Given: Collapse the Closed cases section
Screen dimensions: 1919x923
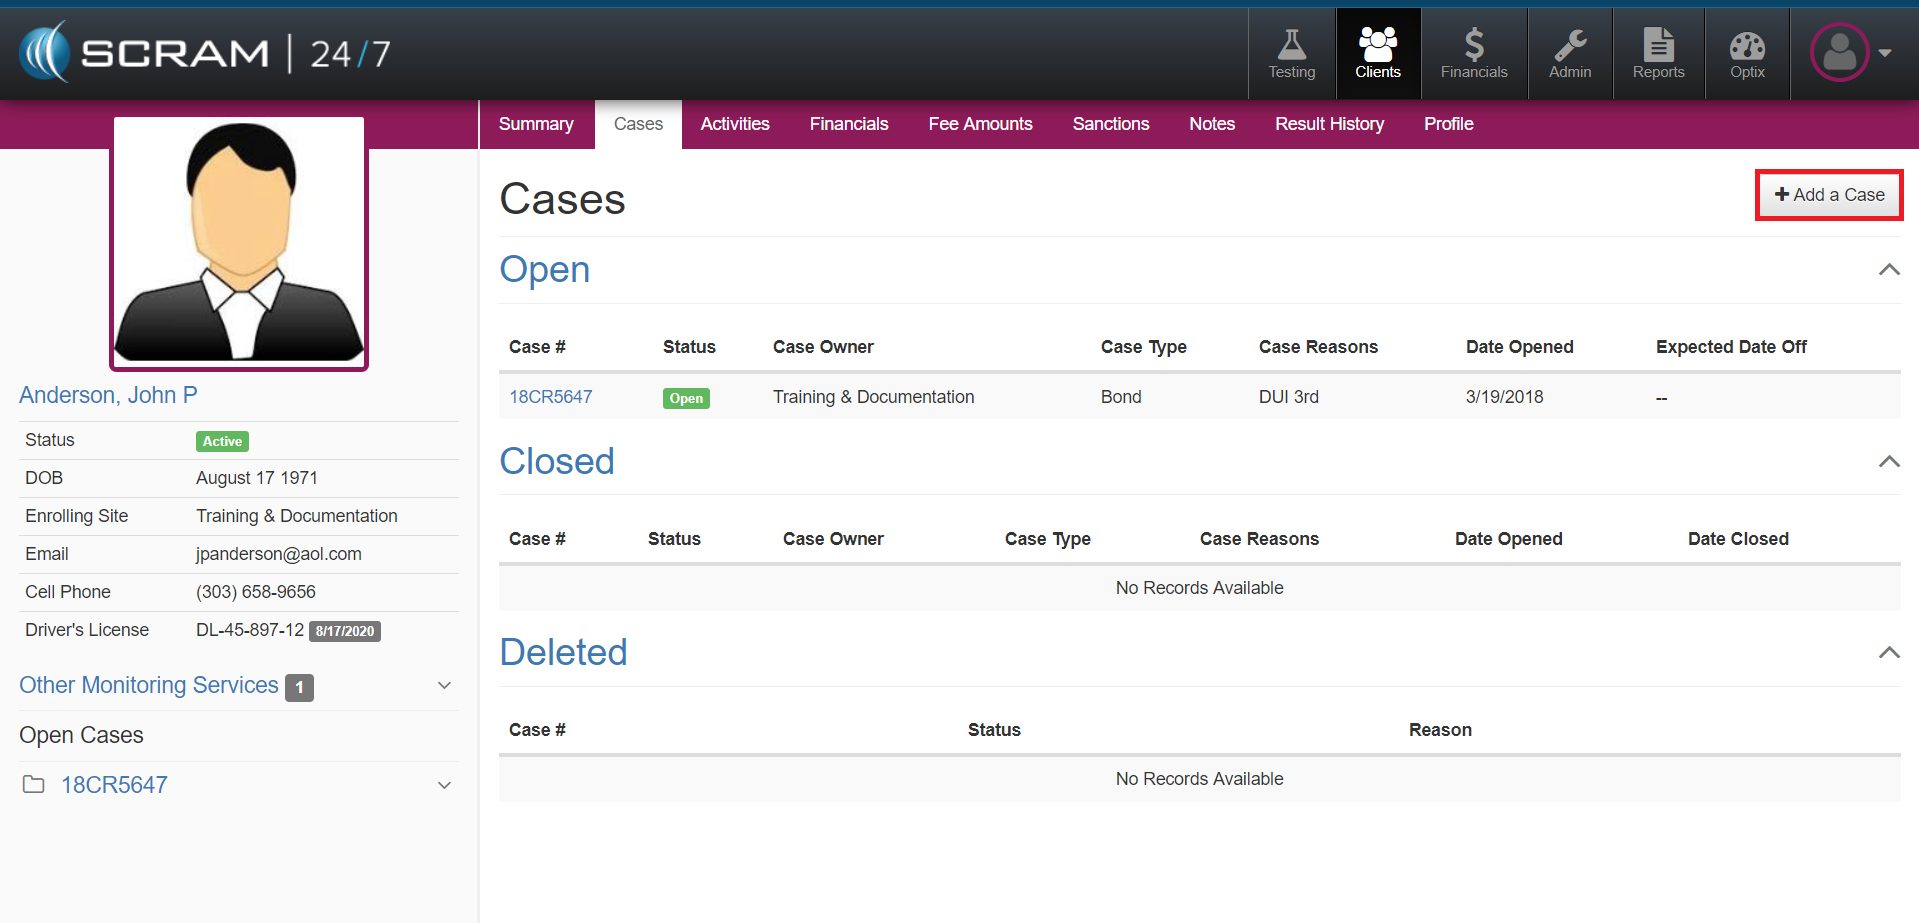Looking at the screenshot, I should click(x=1888, y=462).
